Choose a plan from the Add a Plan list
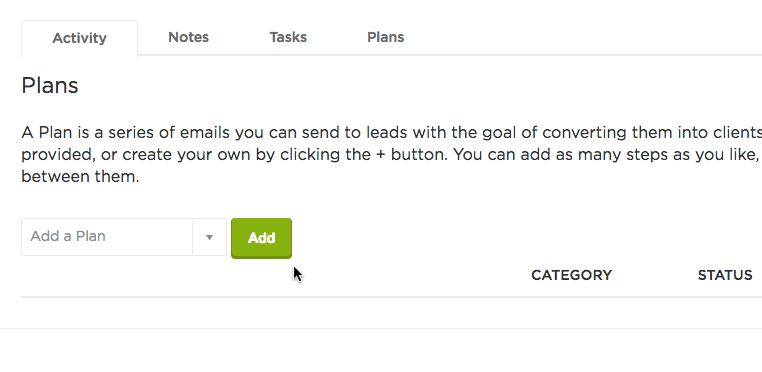762x372 pixels. 124,237
